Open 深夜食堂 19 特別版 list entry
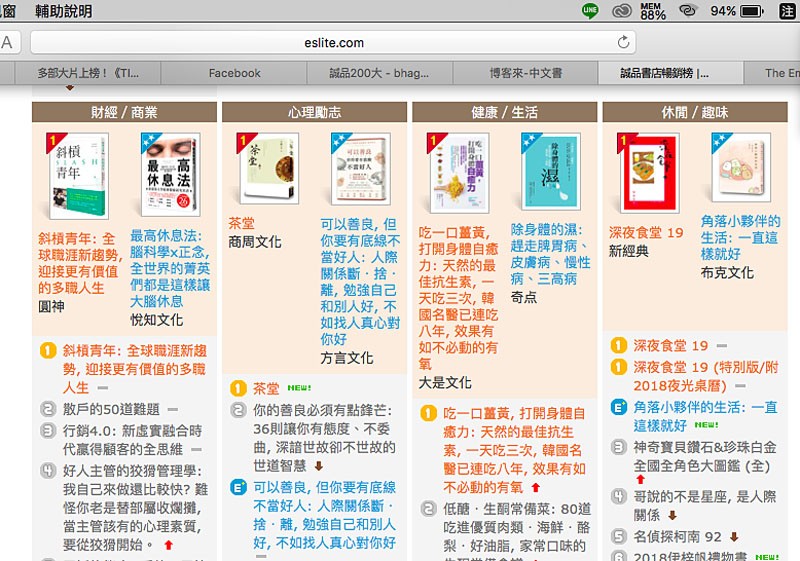Viewport: 800px width, 561px height. pos(706,376)
